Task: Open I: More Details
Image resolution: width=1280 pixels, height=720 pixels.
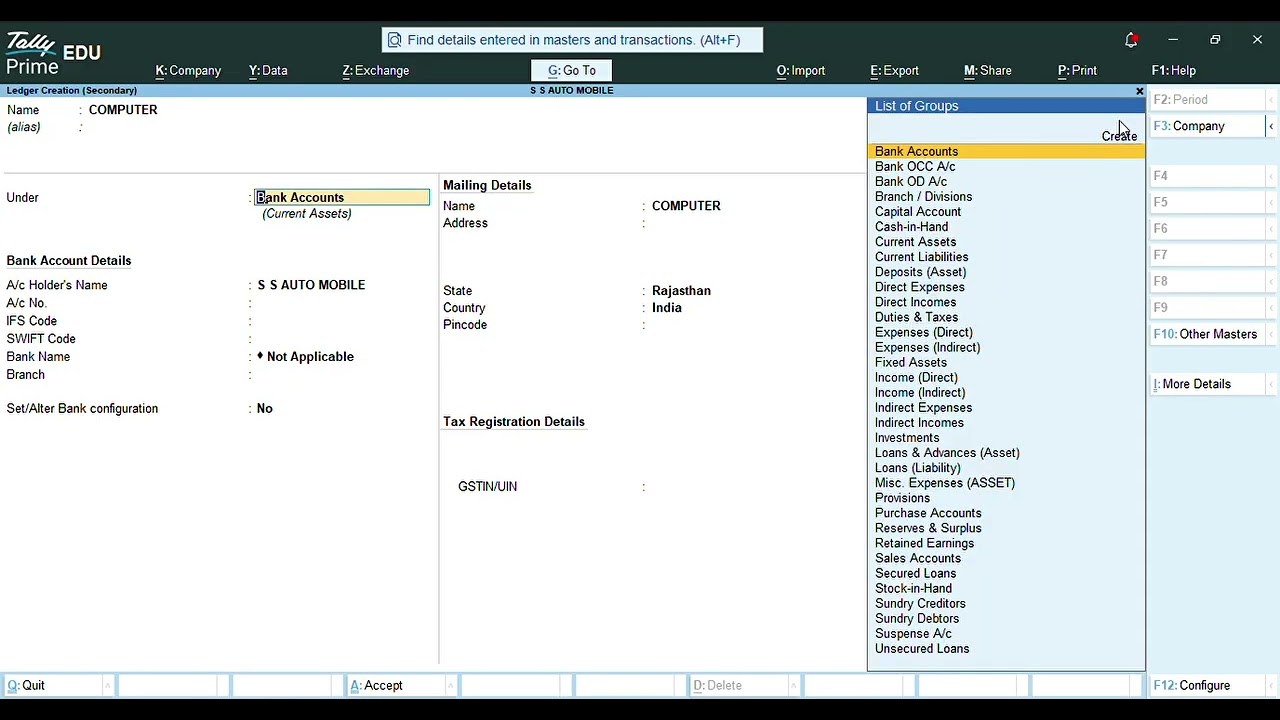Action: 1208,384
